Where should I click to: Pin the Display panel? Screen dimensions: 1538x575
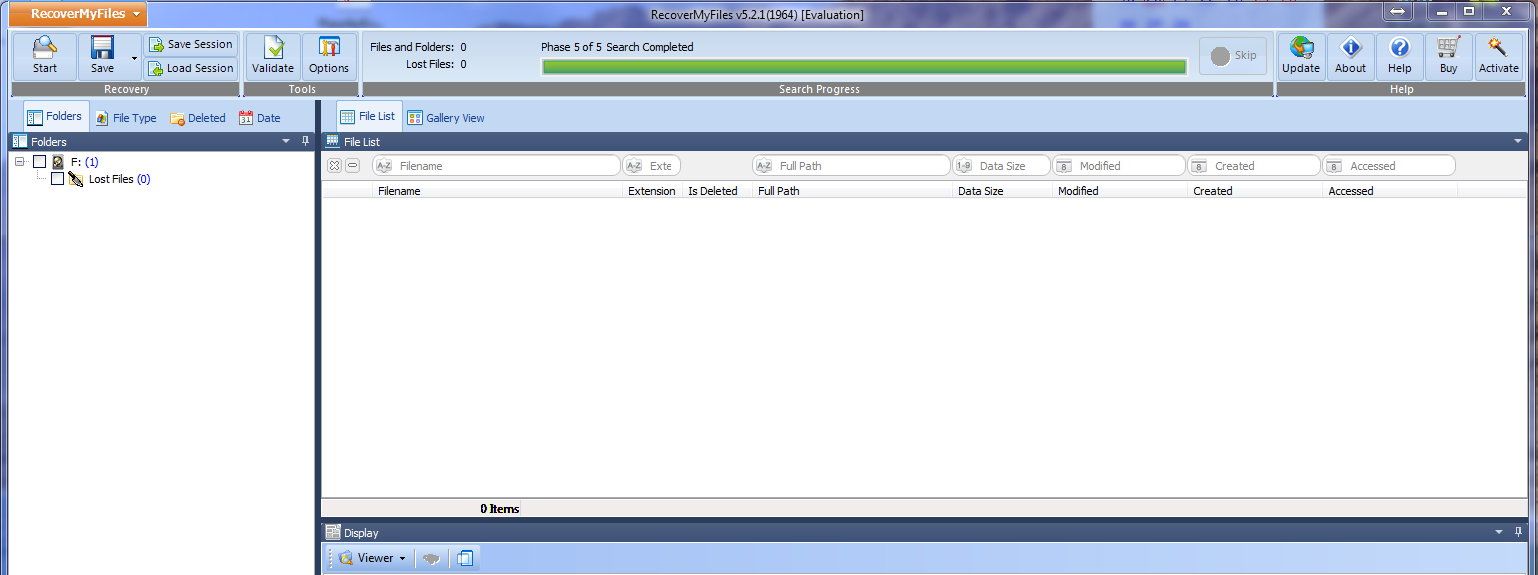[x=1518, y=532]
